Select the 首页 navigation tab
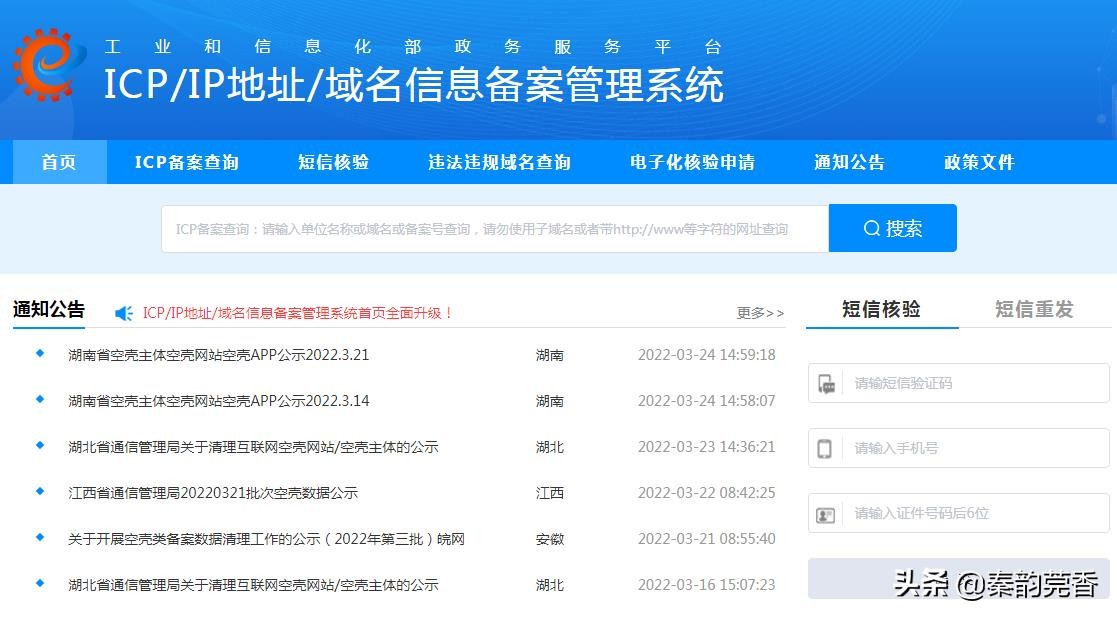Viewport: 1117px width, 617px height. click(58, 162)
